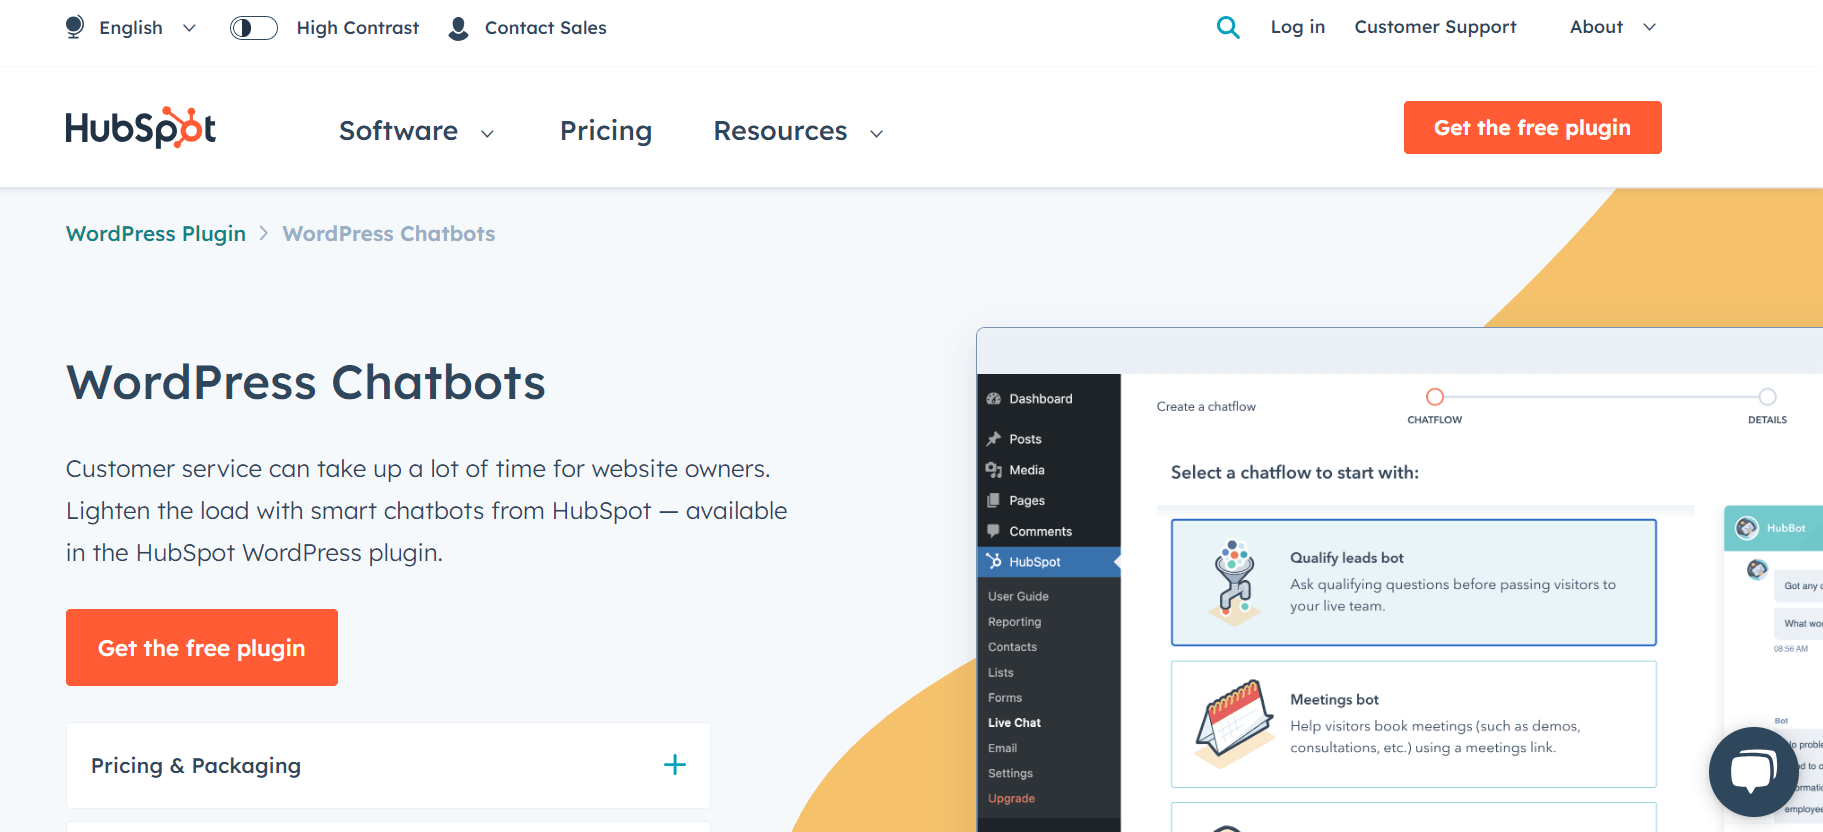Click 'Select a chatflow to start with:' heading
The width and height of the screenshot is (1823, 832).
coord(1295,473)
